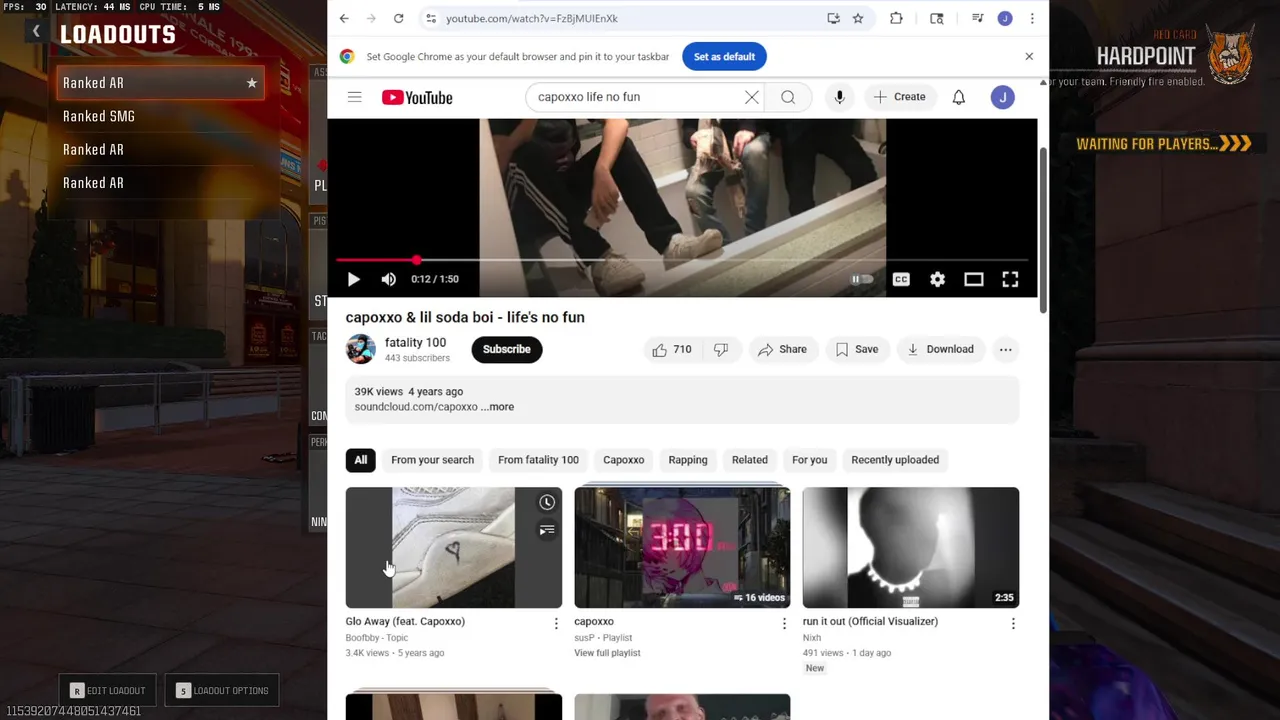Save video to a playlist

click(857, 349)
